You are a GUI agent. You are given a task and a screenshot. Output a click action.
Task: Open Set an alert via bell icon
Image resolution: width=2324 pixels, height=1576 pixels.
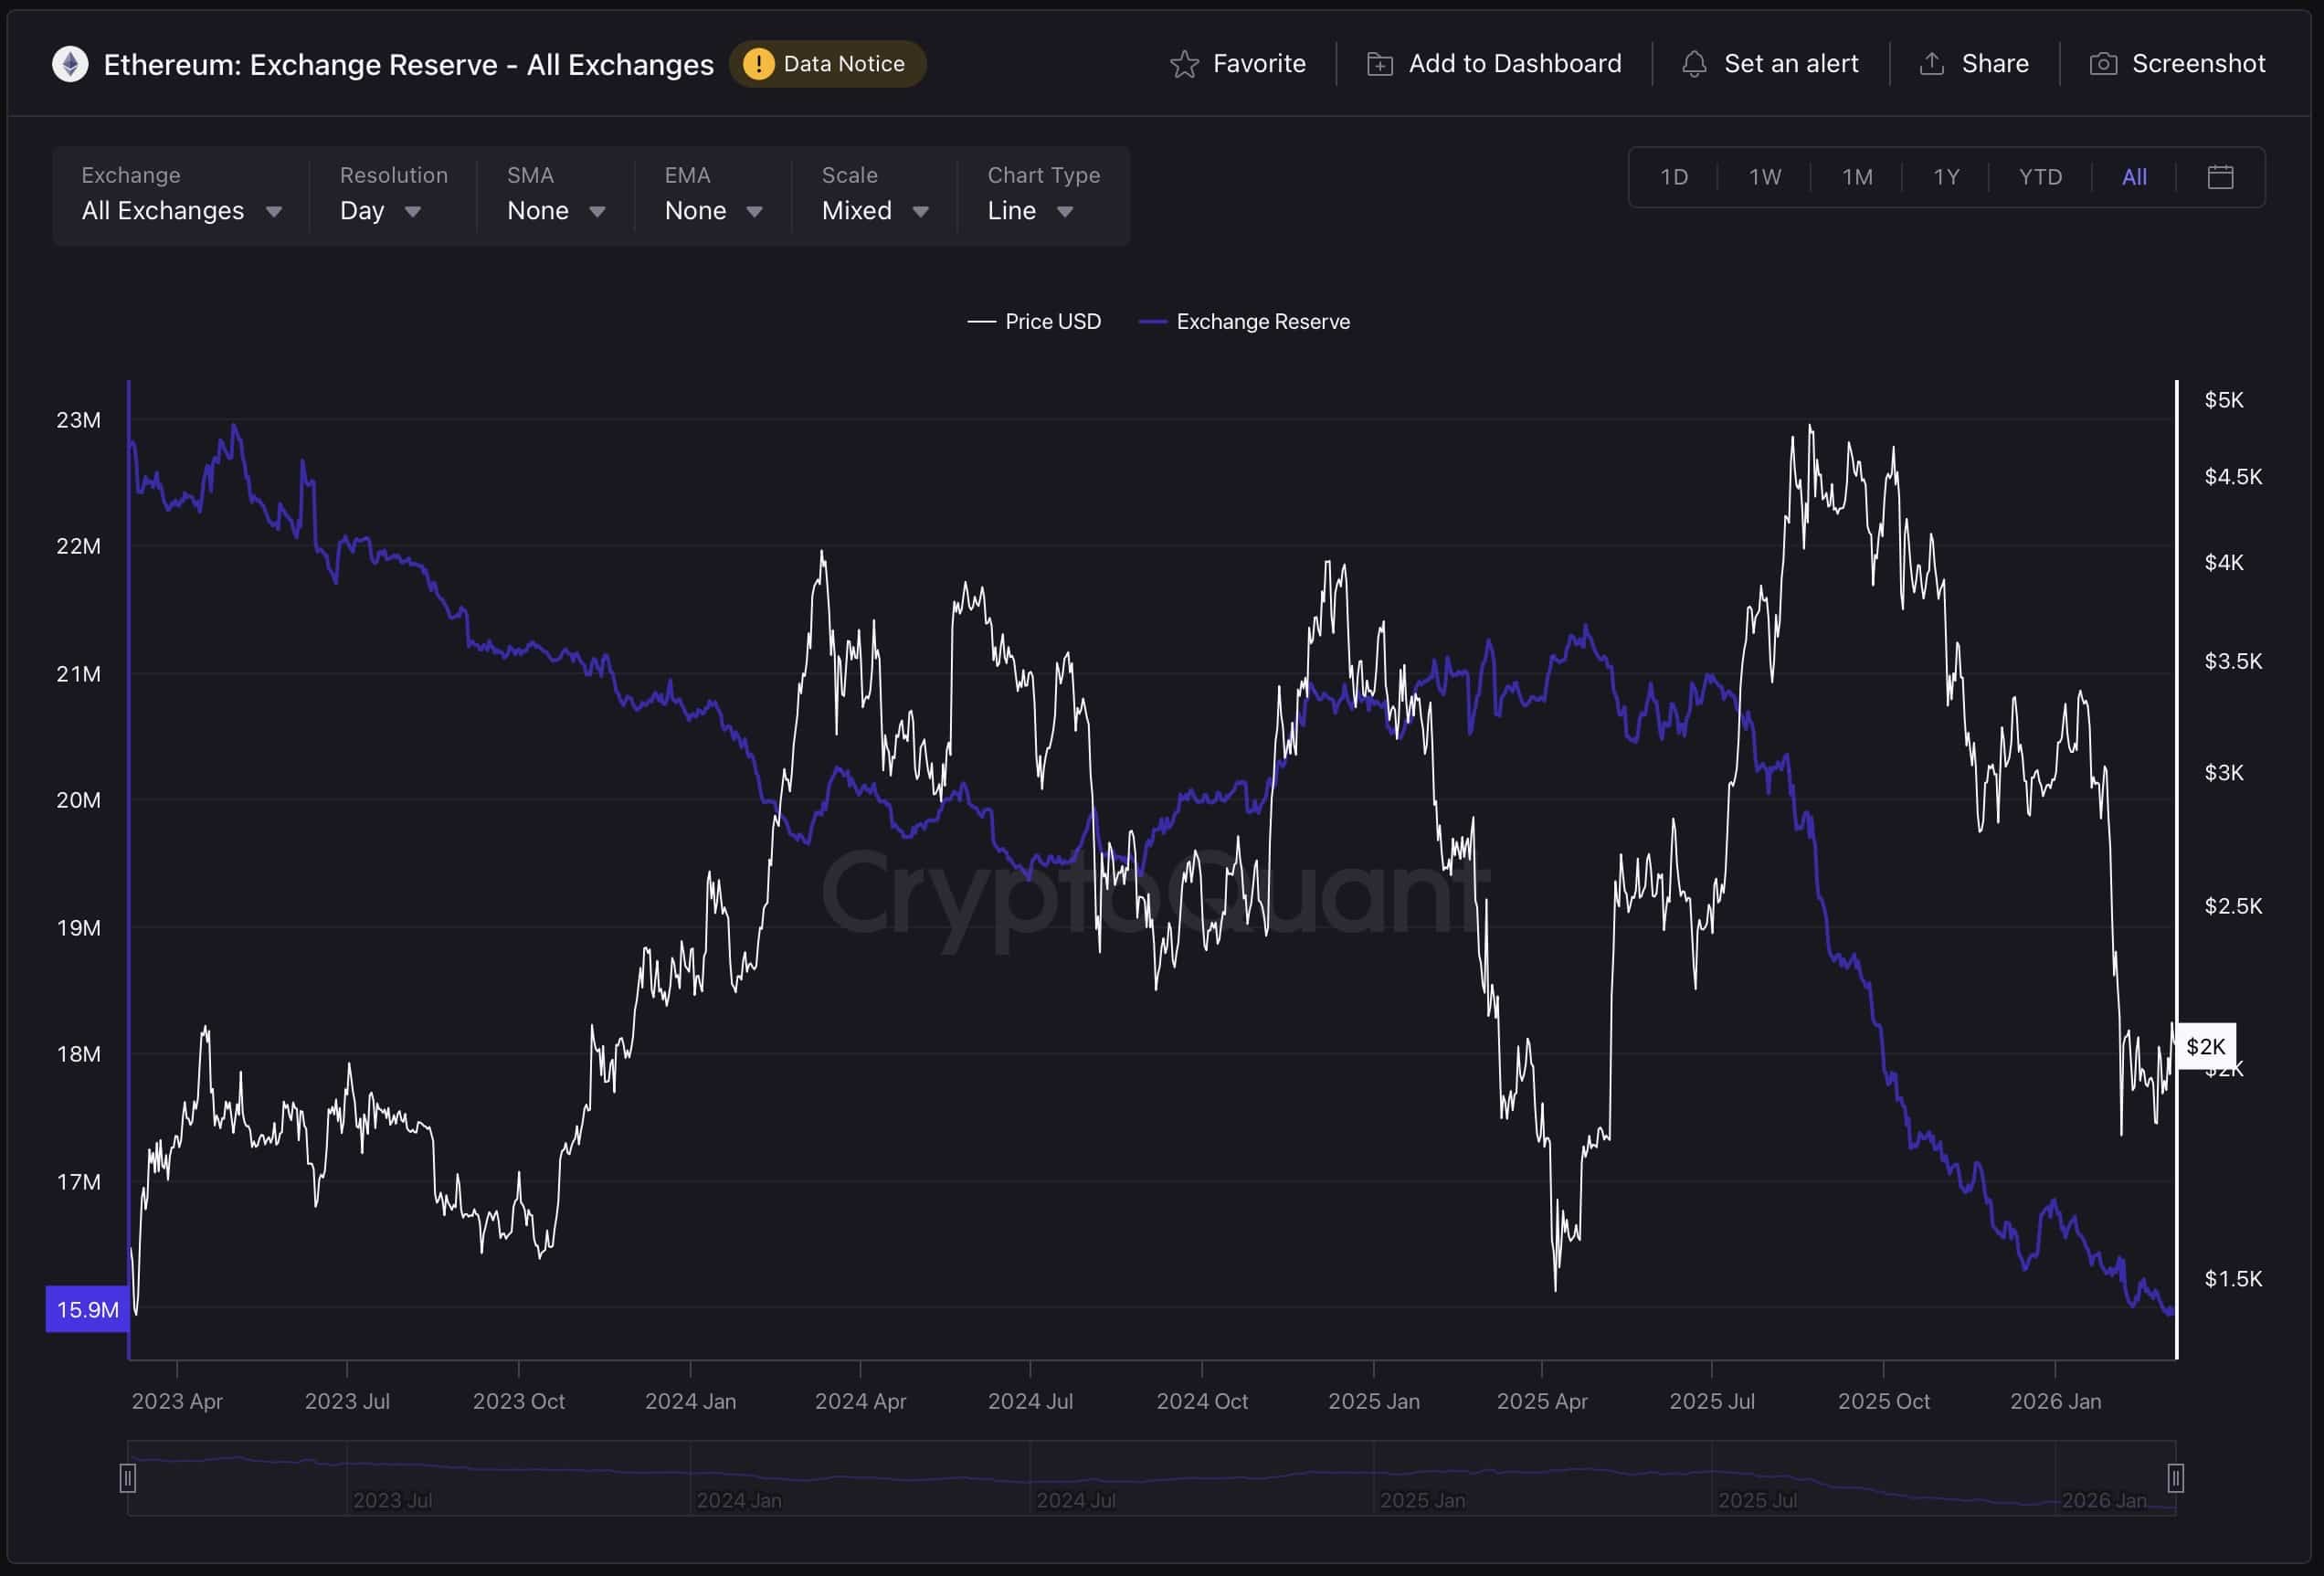(1694, 63)
